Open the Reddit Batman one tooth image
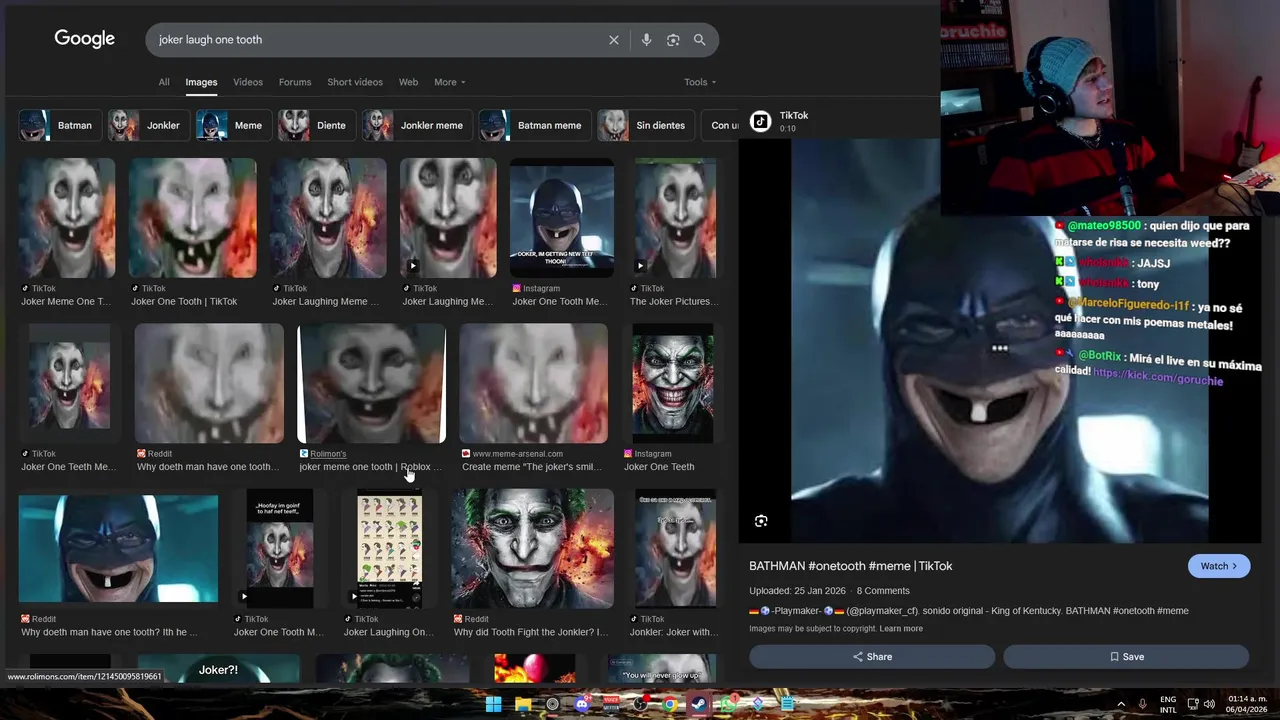This screenshot has height=720, width=1280. click(x=118, y=549)
